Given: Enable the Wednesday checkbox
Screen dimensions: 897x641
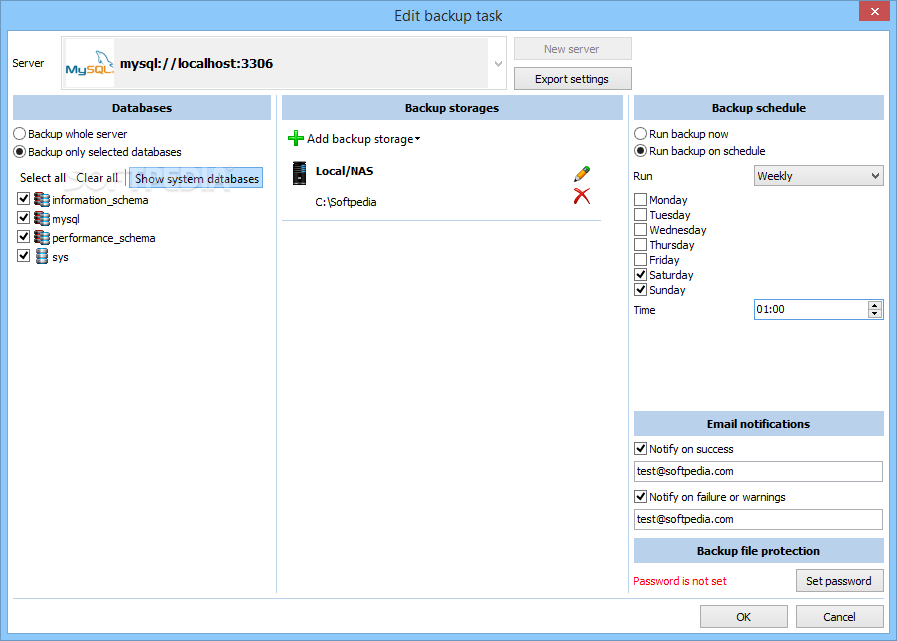Looking at the screenshot, I should (x=641, y=230).
